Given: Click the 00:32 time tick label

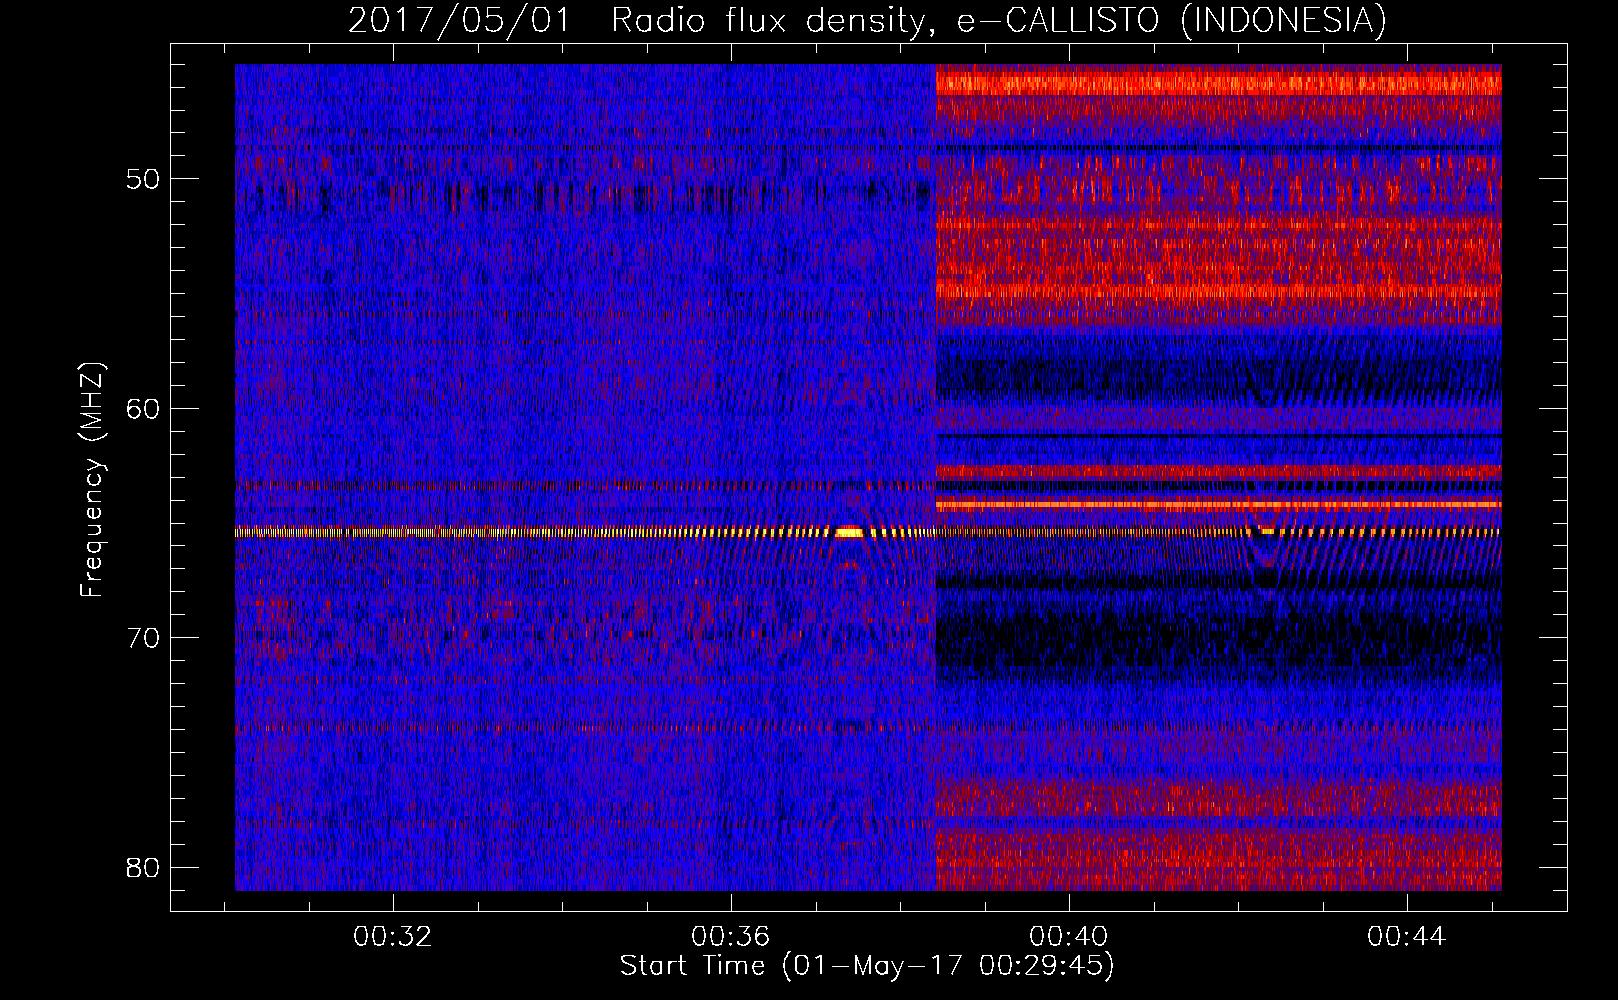Looking at the screenshot, I should pyautogui.click(x=393, y=937).
